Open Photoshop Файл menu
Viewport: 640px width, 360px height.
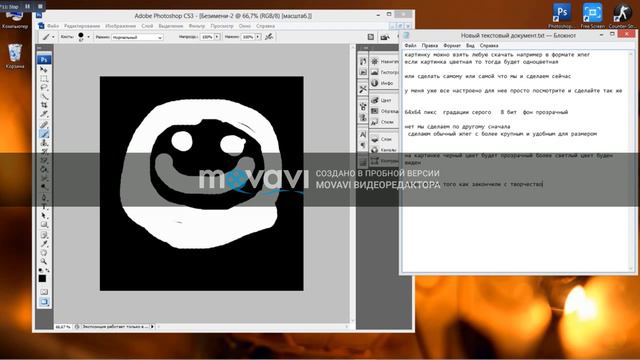pos(53,26)
